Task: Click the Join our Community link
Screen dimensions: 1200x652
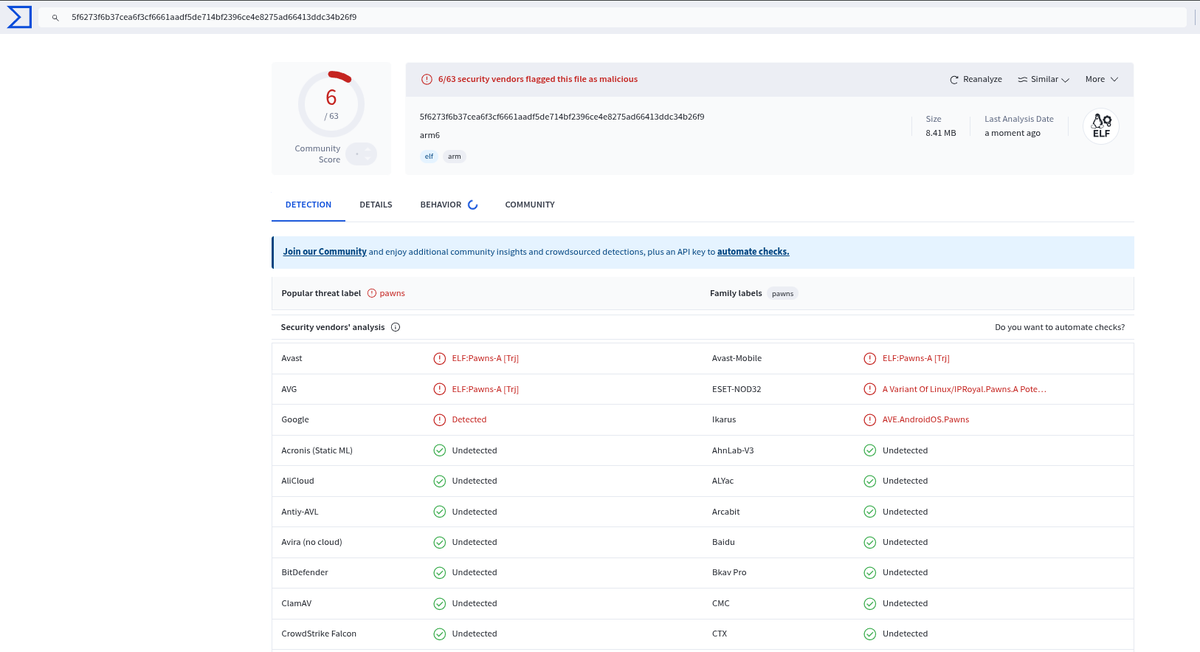Action: tap(325, 252)
